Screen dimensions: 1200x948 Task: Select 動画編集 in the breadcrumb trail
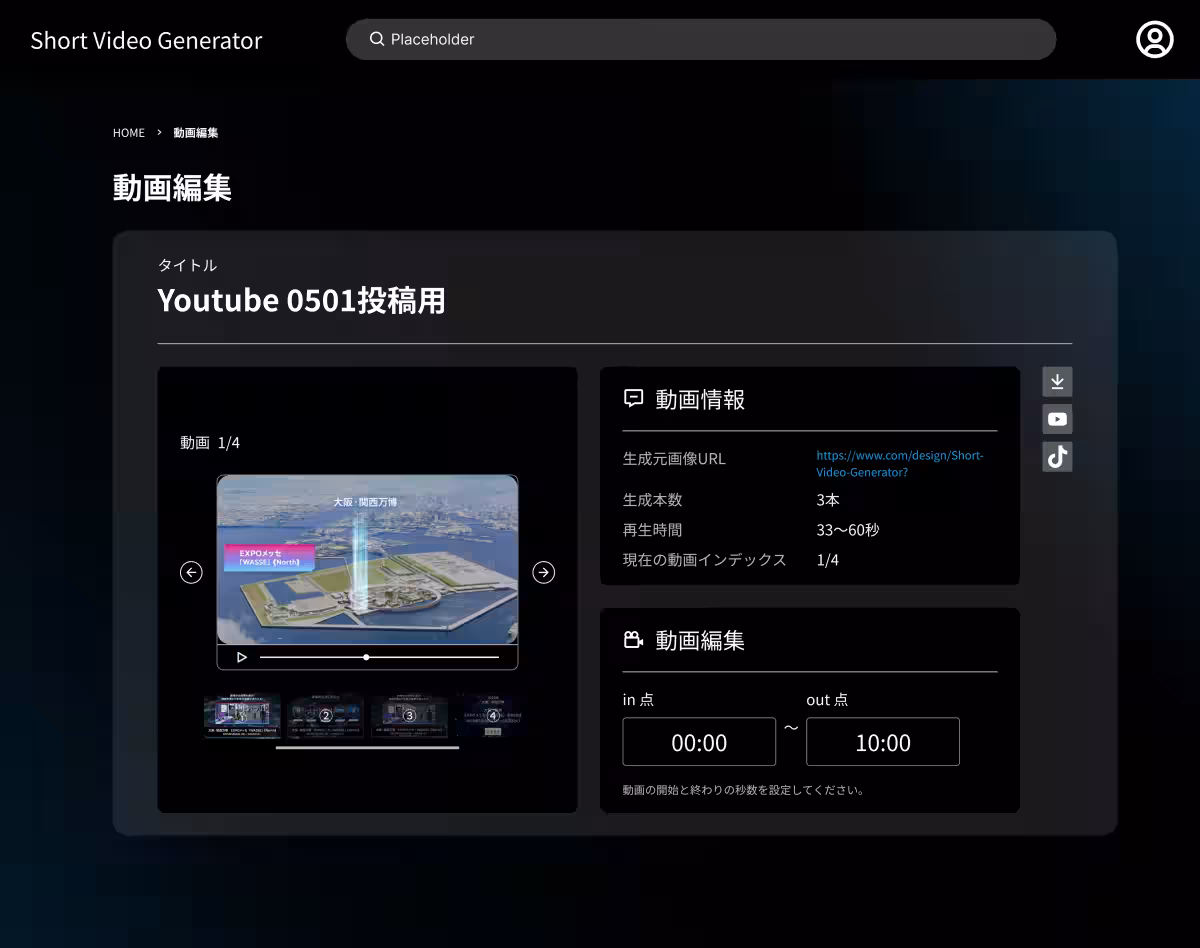[196, 132]
